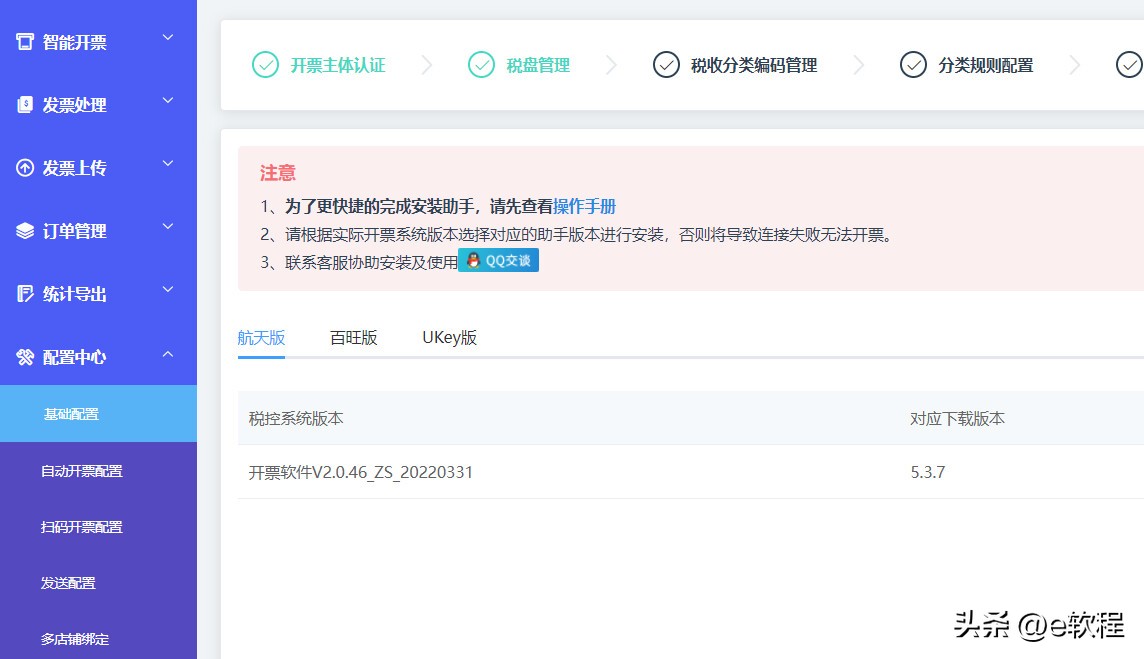Collapse the 配置中心 submenu
1144x659 pixels.
[x=167, y=353]
